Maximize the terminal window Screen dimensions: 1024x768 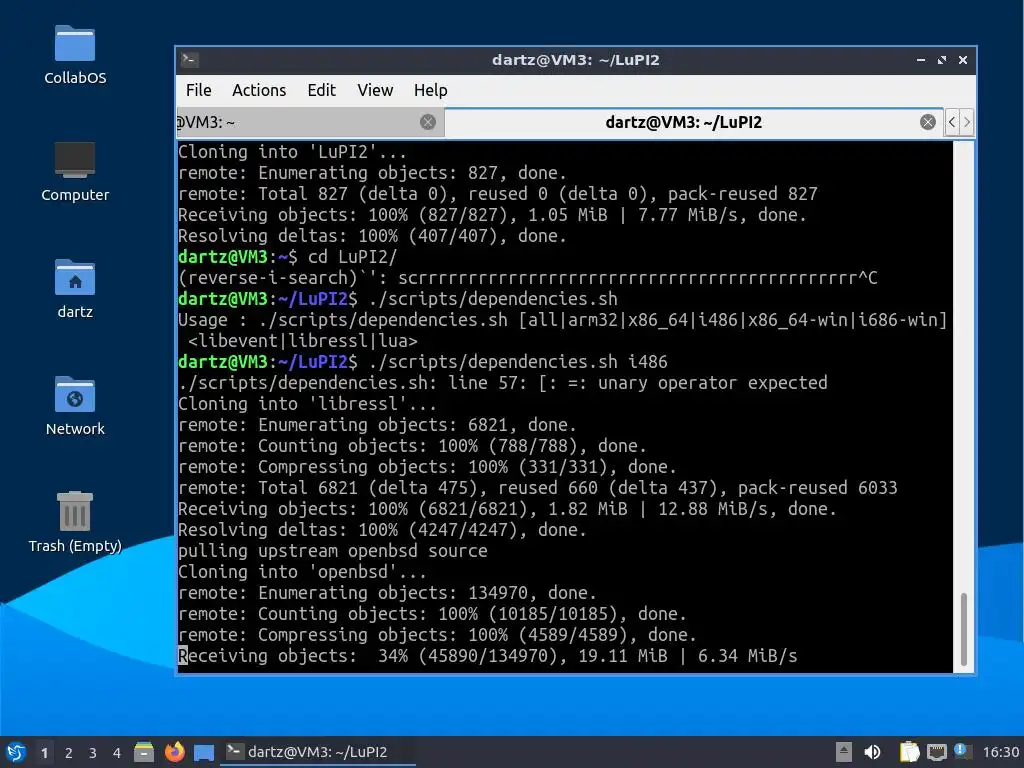(942, 60)
